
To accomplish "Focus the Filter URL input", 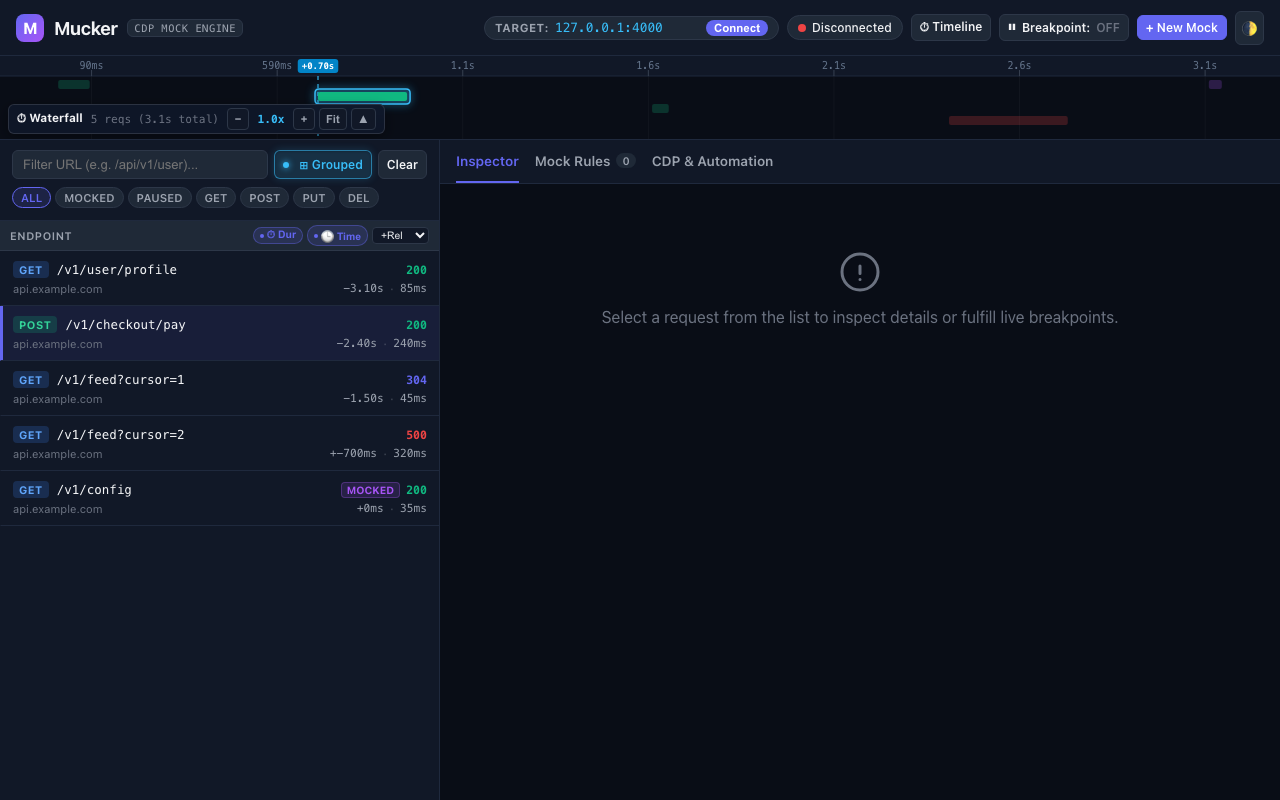I will pos(140,164).
